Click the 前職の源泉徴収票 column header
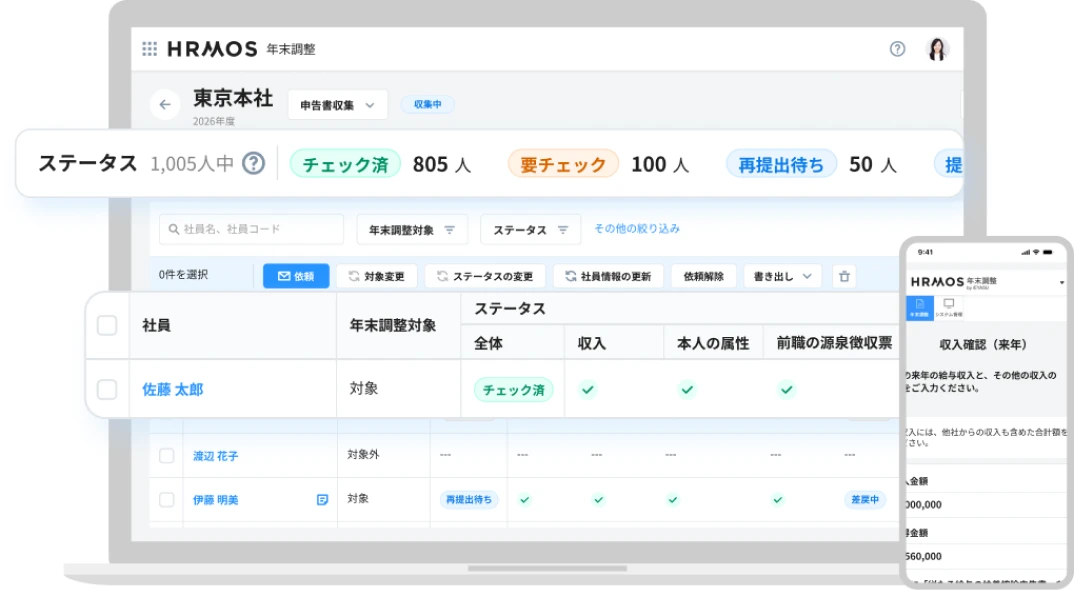 [834, 343]
